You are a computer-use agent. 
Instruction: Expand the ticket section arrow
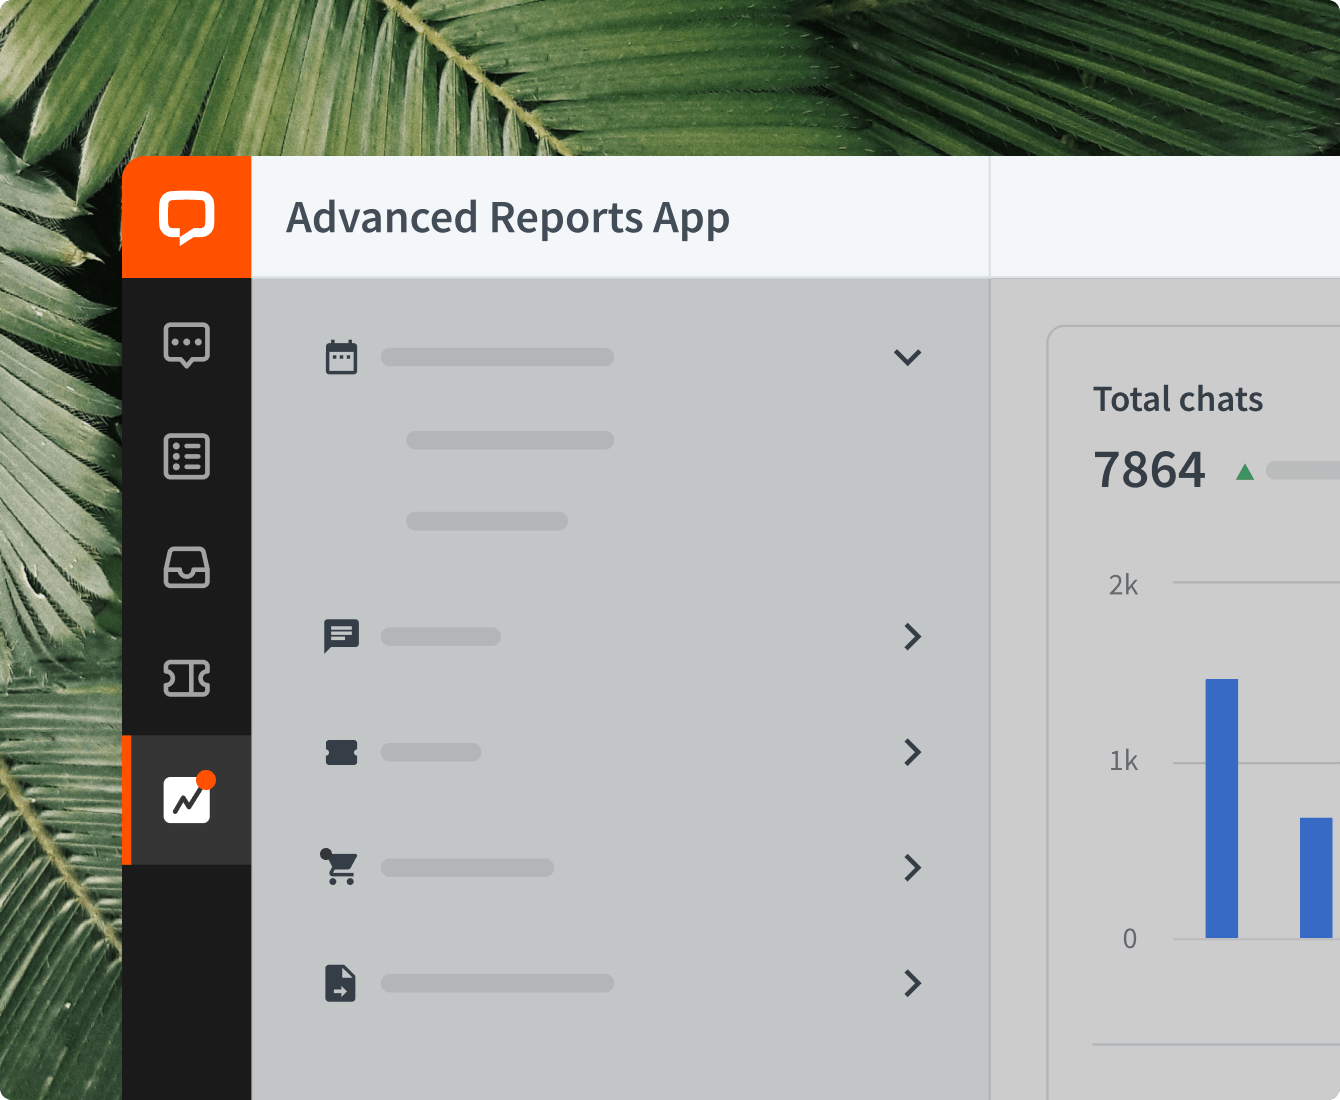tap(912, 752)
